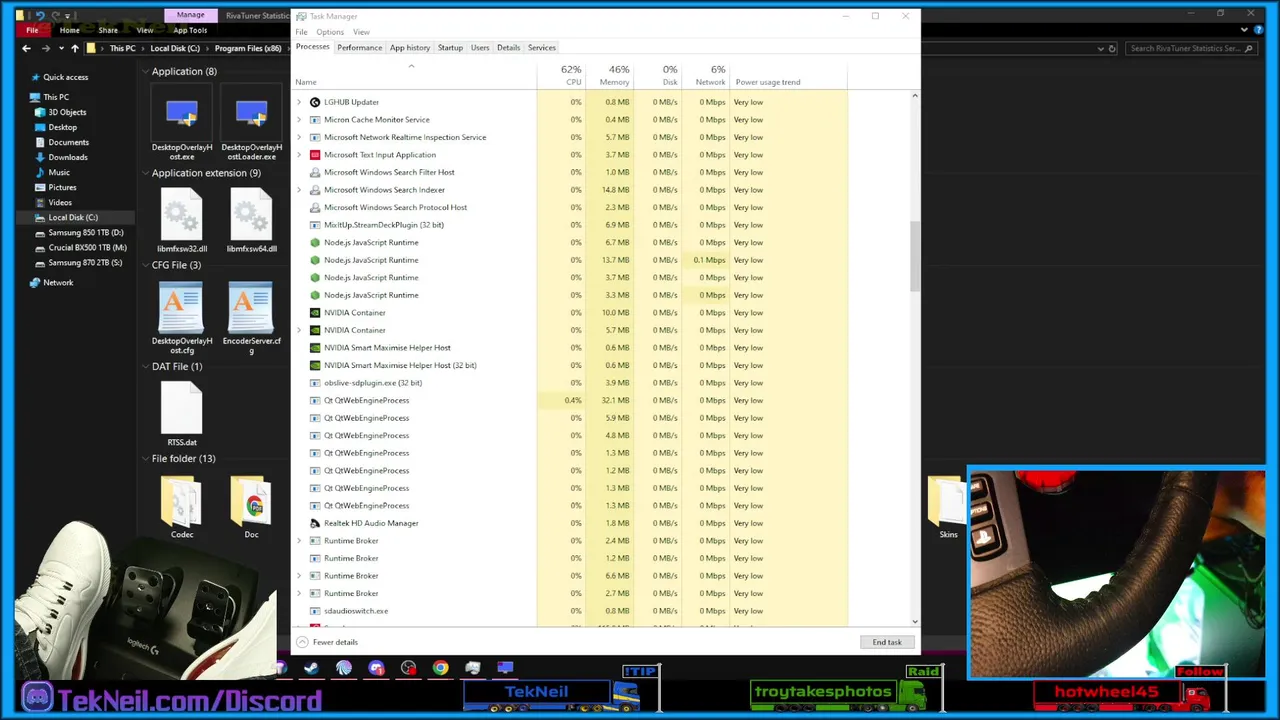Open the Startup tab
This screenshot has width=1280, height=720.
tap(450, 48)
